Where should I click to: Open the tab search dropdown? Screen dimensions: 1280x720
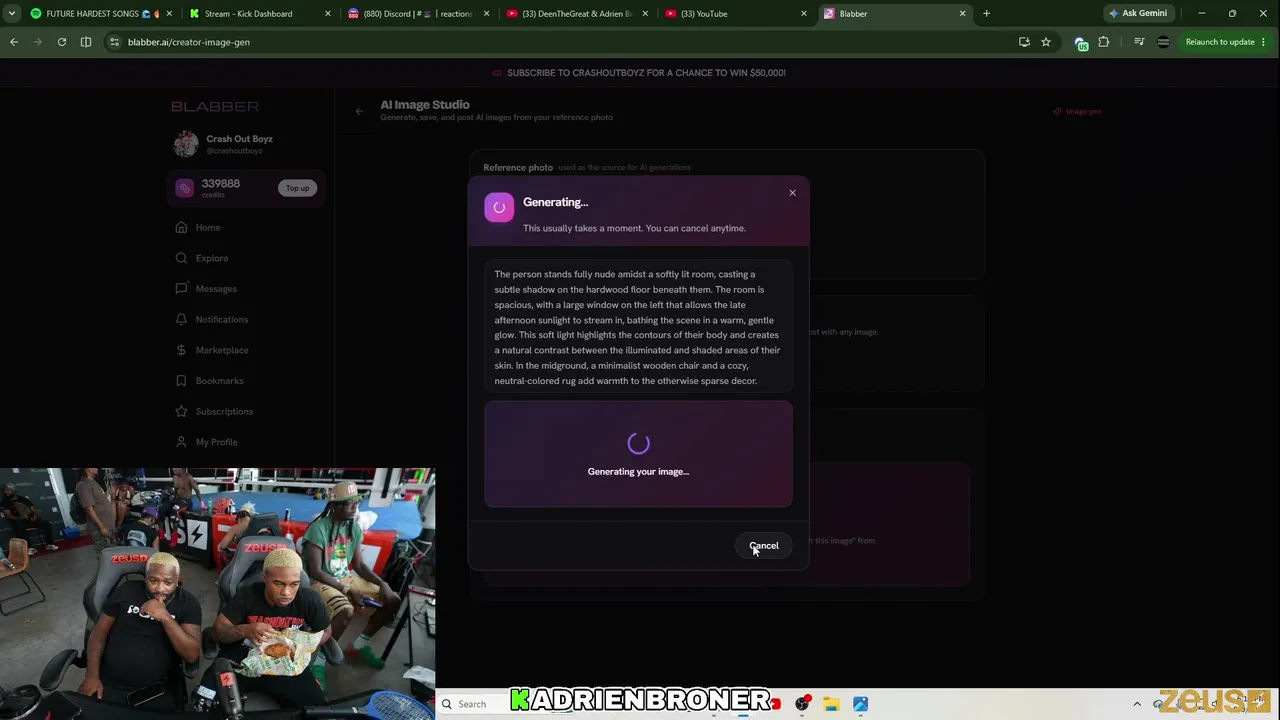point(12,14)
